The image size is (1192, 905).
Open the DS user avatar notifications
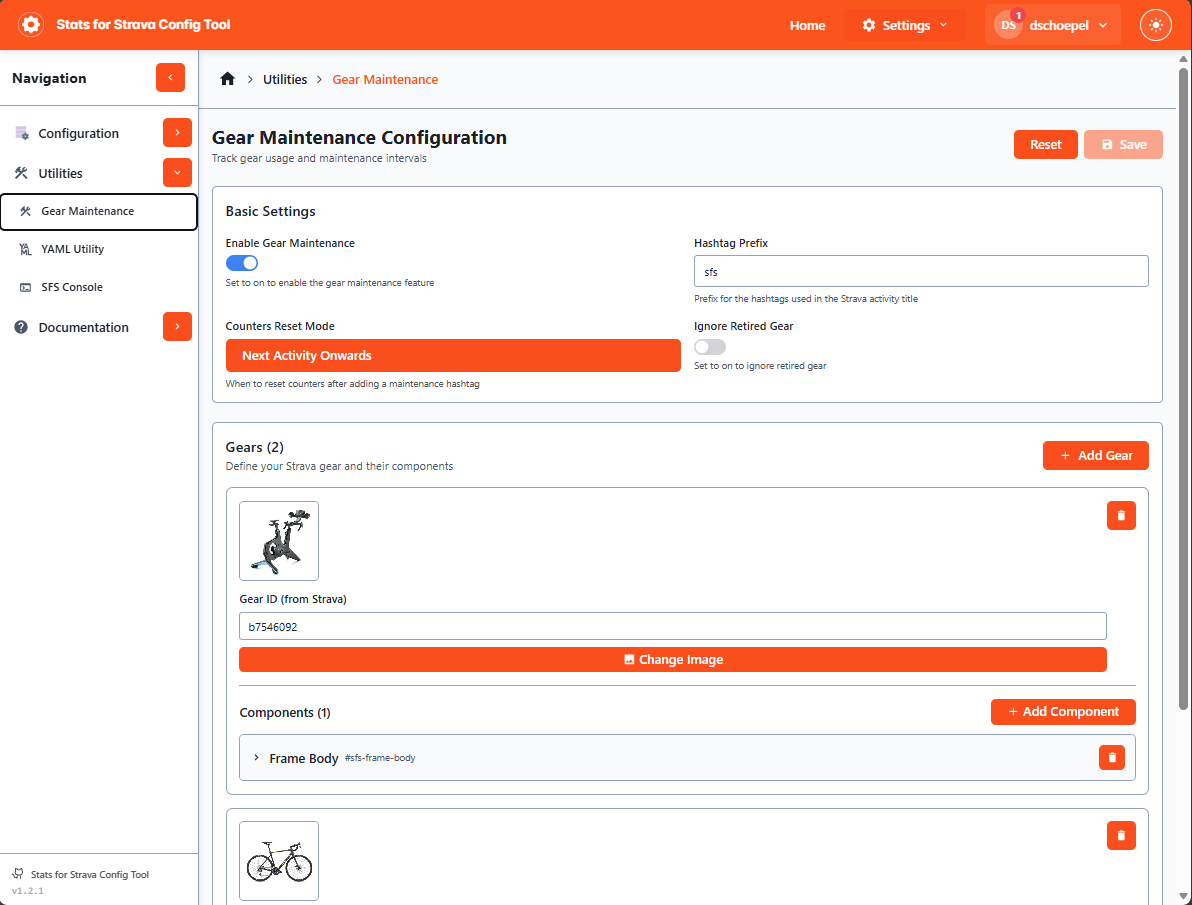click(x=1008, y=25)
